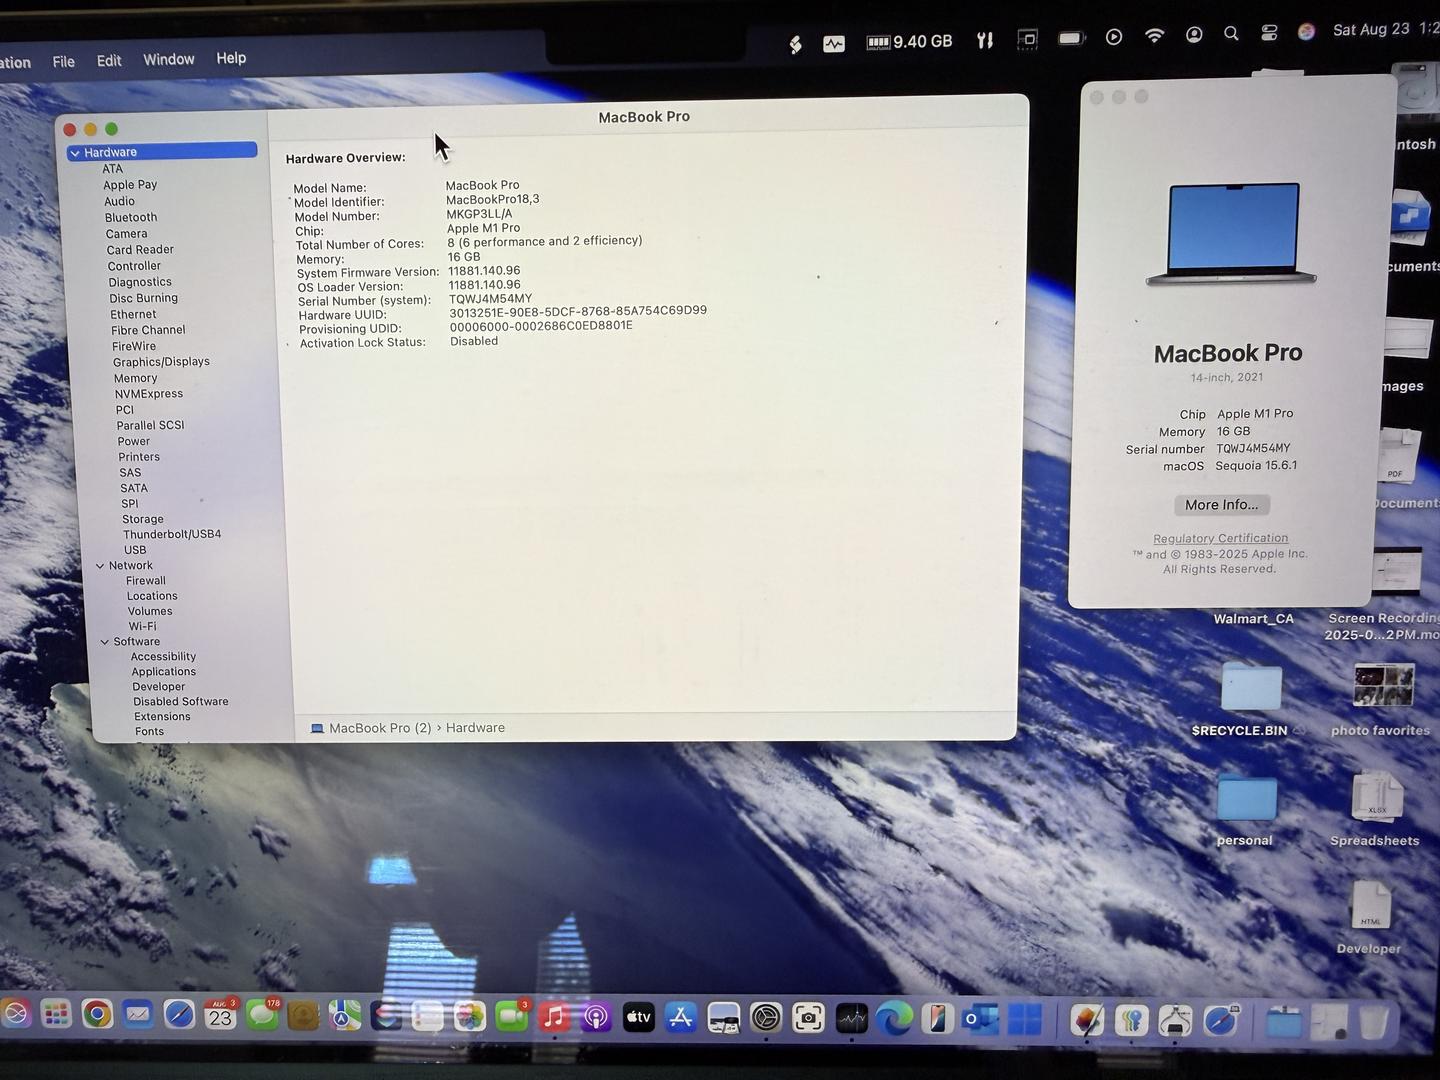The height and width of the screenshot is (1080, 1440).
Task: Select Thunderbolt/USB4 in sidebar
Action: (x=172, y=534)
